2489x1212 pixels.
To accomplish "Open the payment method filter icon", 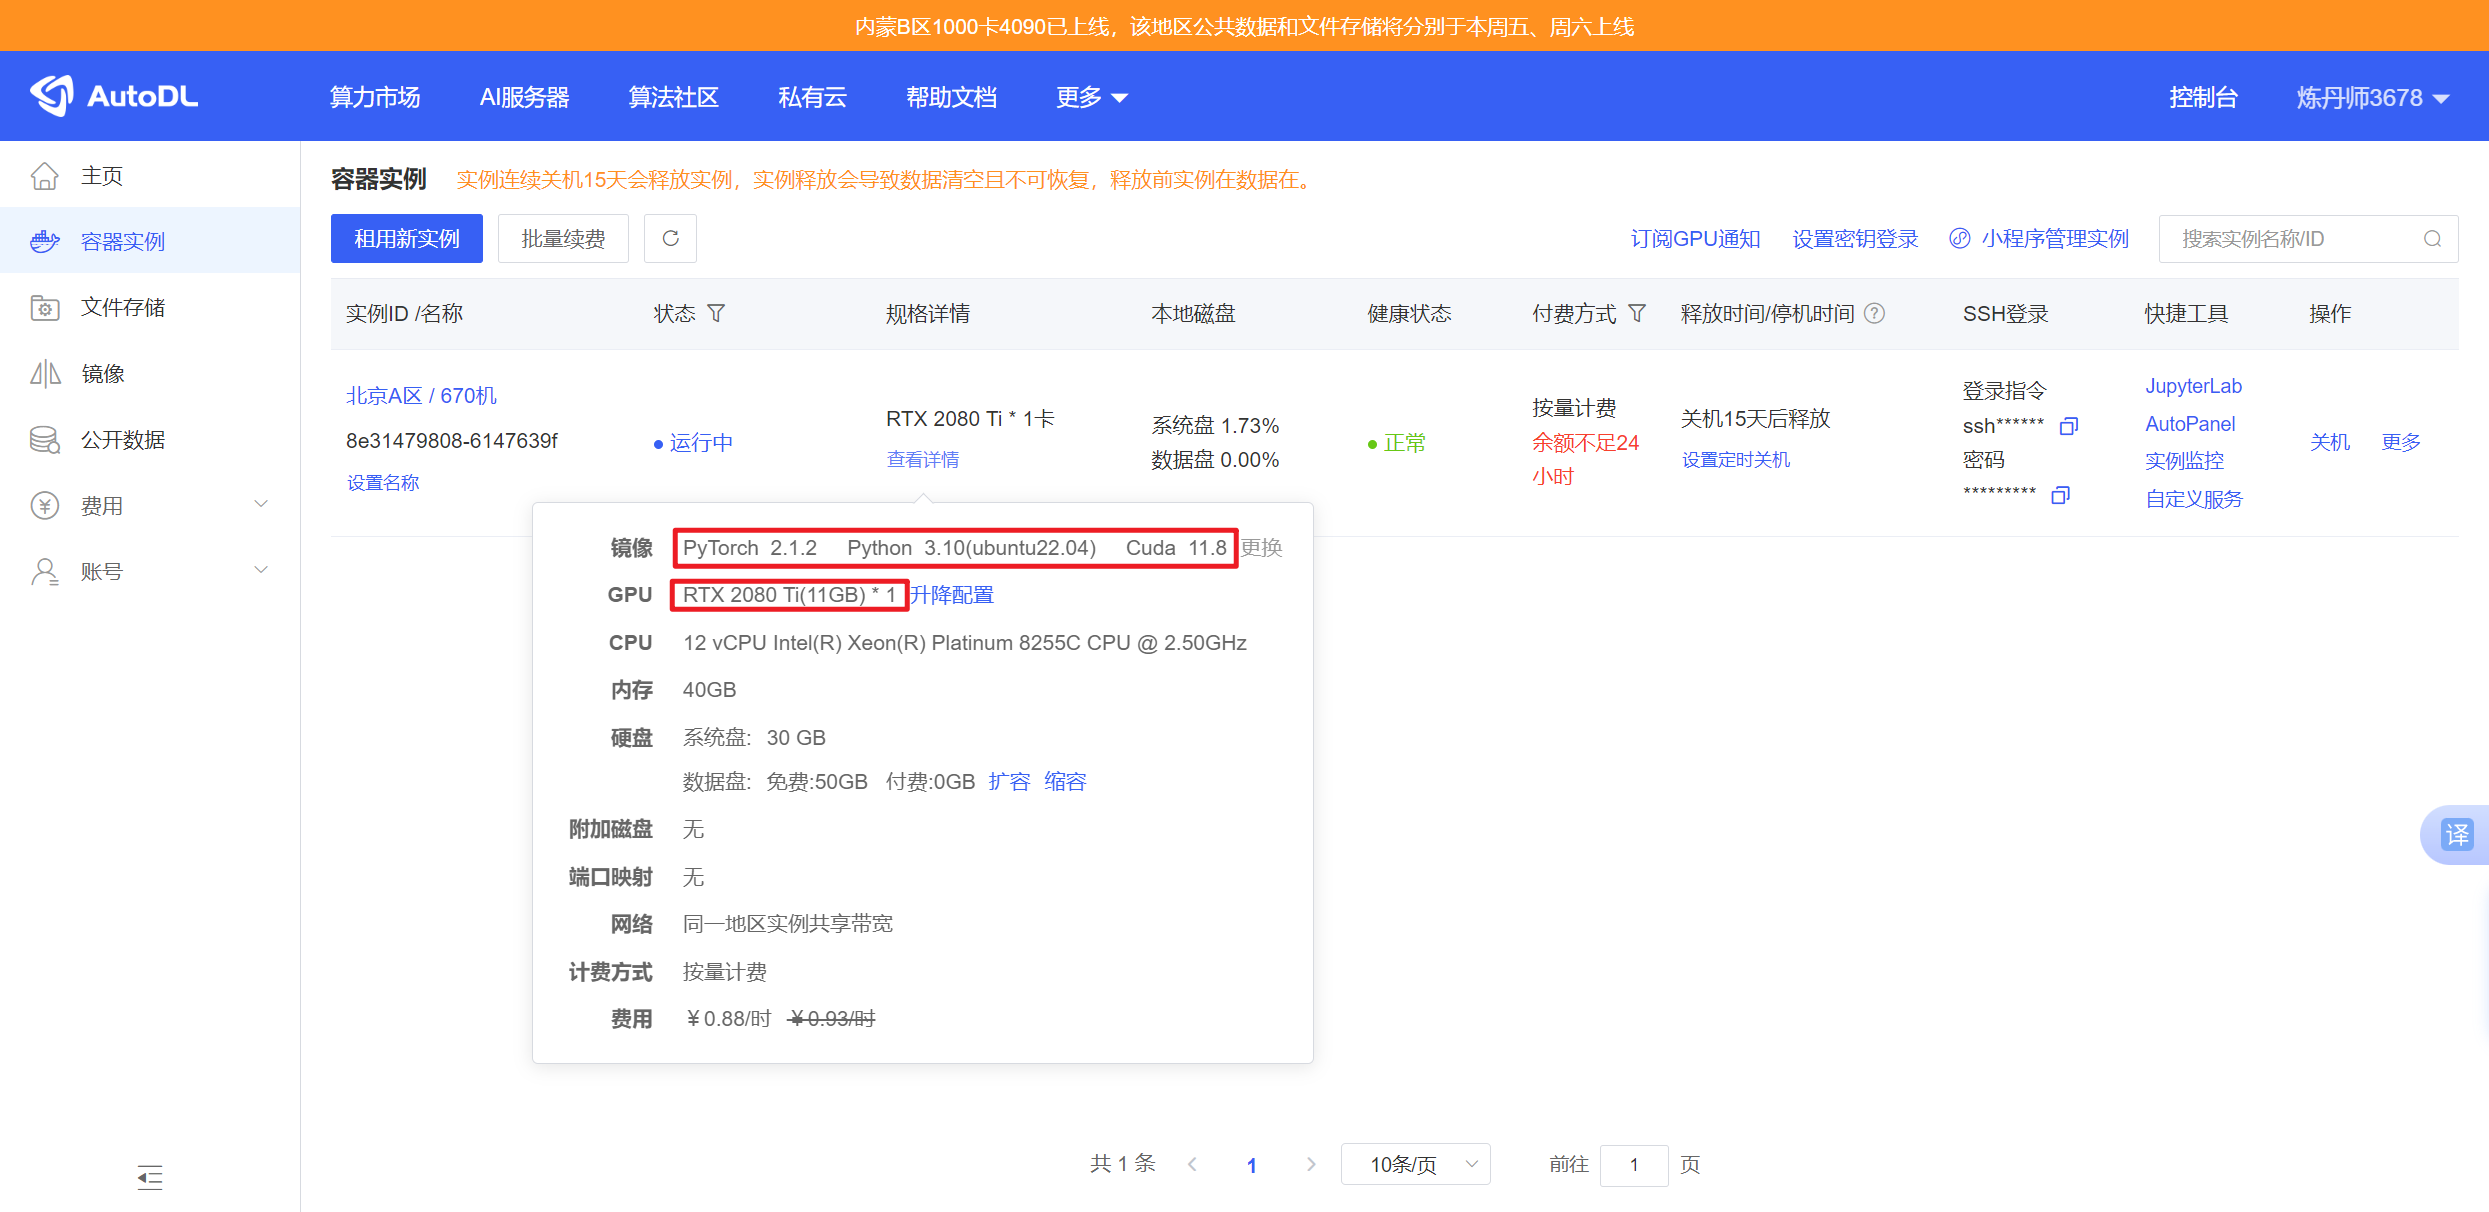I will point(1637,314).
